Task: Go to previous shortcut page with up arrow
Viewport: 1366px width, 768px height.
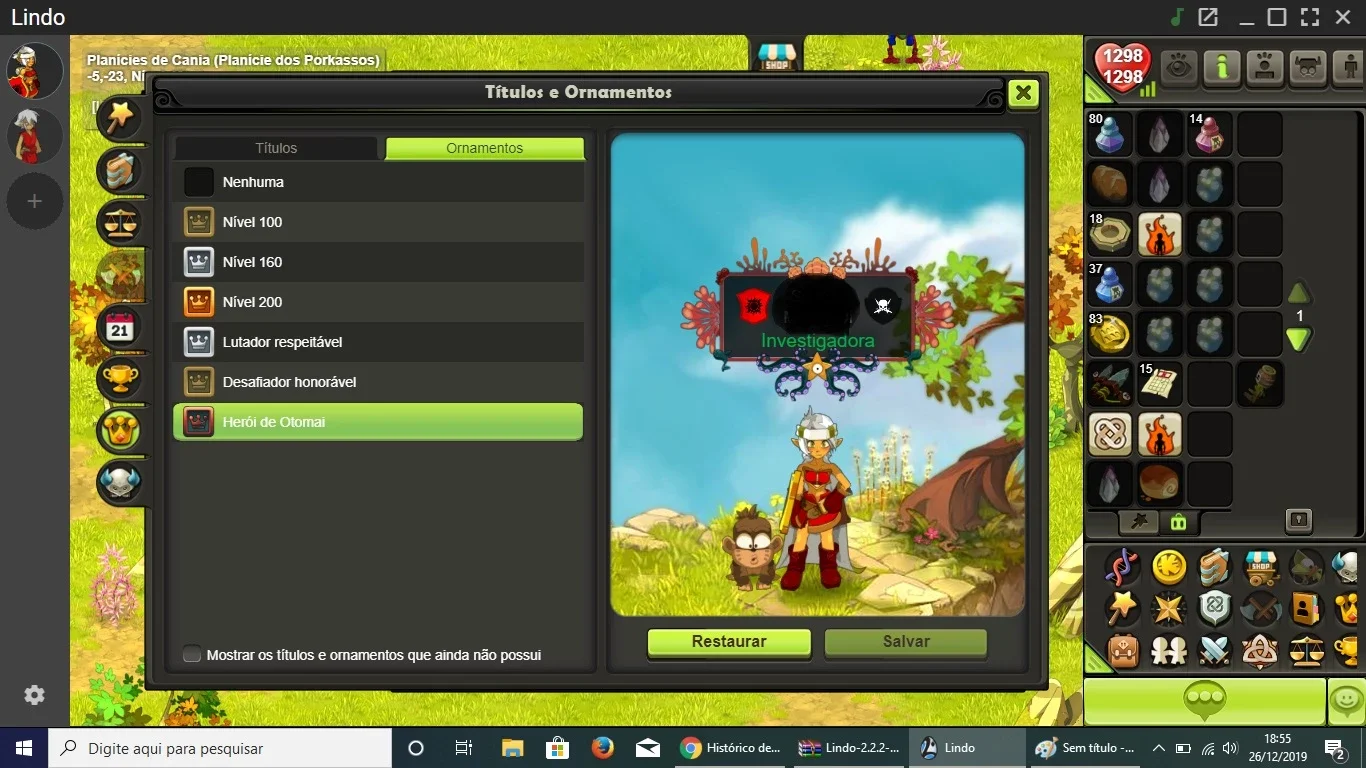Action: pos(1298,293)
